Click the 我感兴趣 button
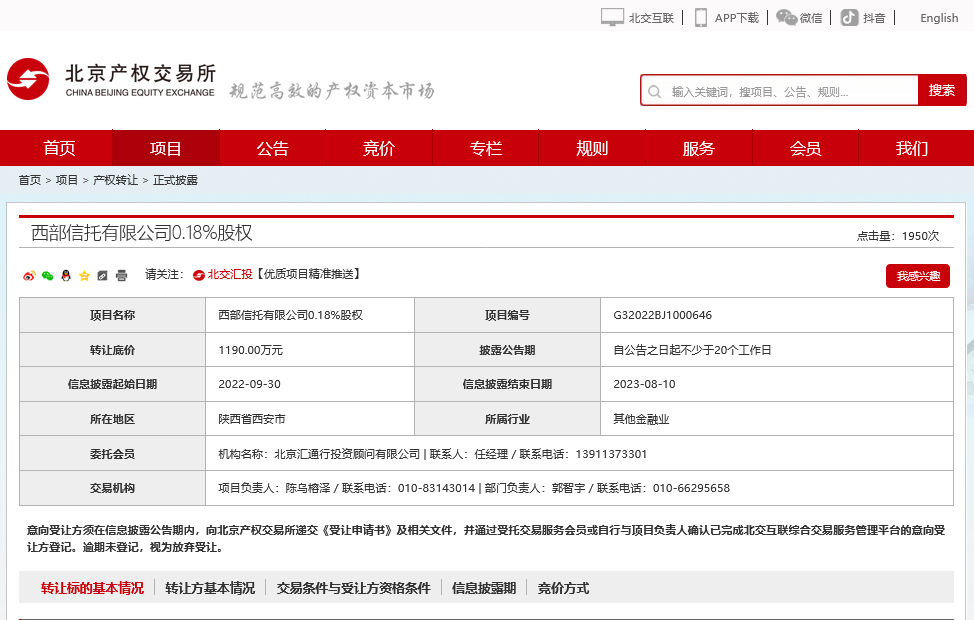974x620 pixels. click(x=917, y=276)
